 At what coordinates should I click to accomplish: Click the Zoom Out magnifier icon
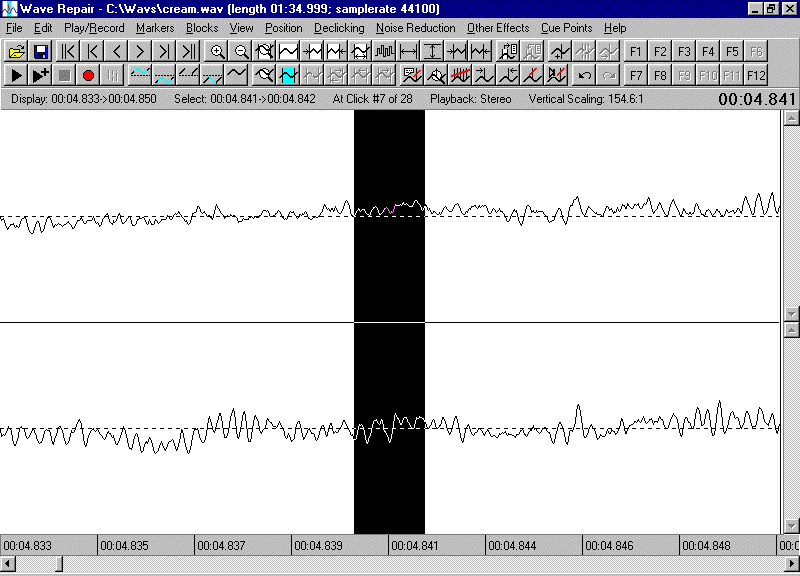point(241,51)
